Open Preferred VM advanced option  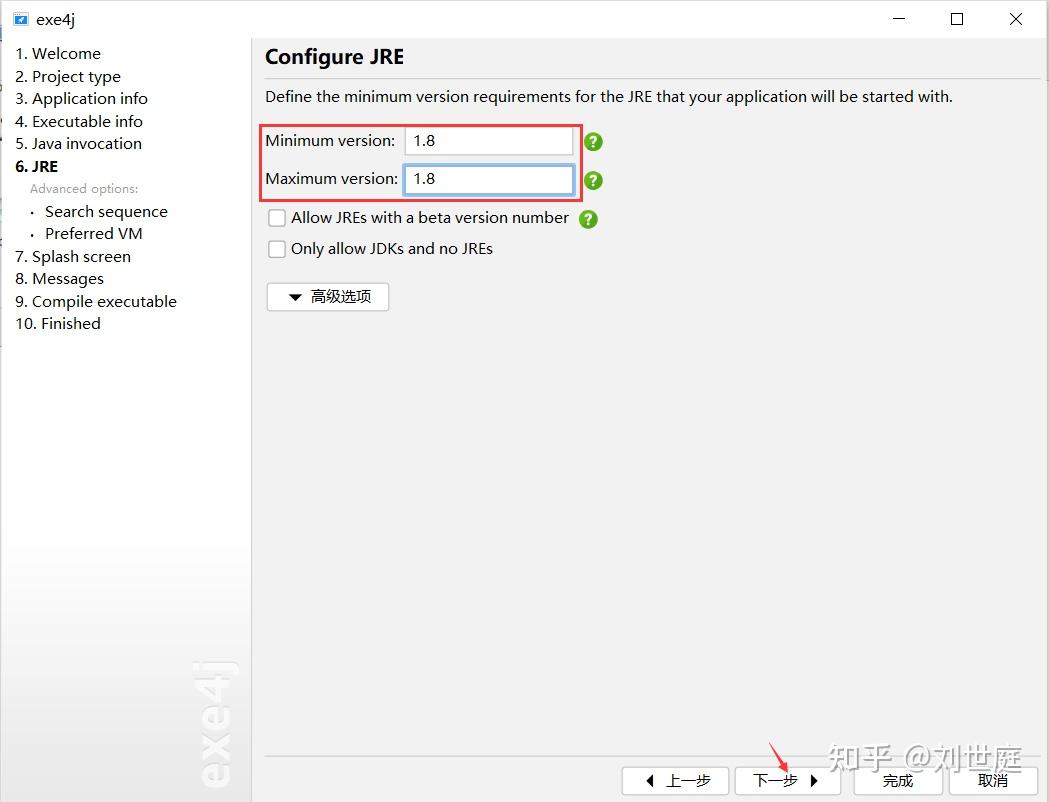coord(94,234)
